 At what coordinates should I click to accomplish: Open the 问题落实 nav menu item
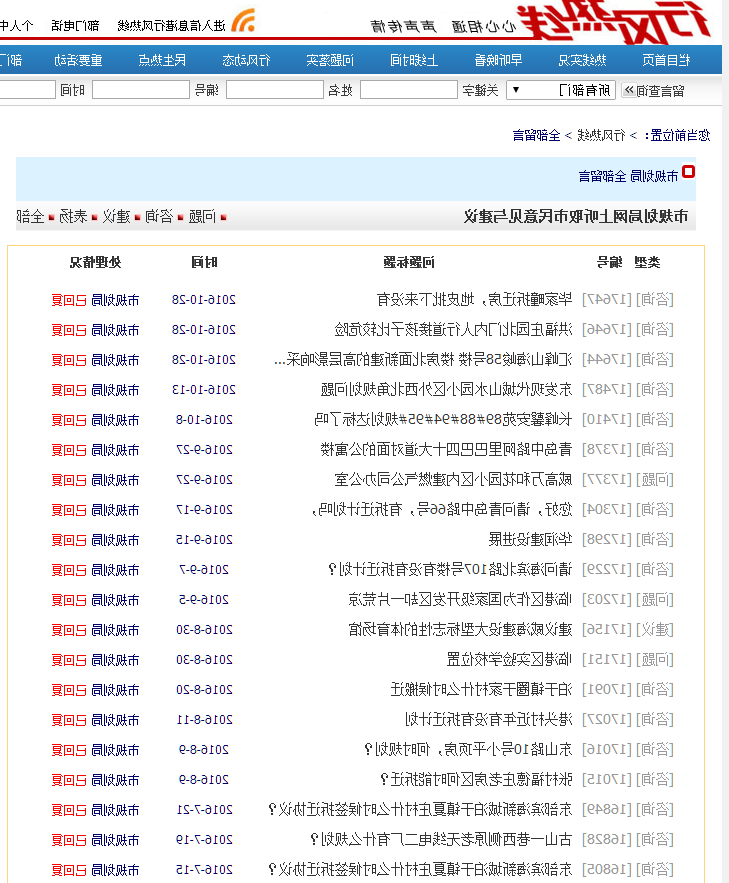(330, 60)
